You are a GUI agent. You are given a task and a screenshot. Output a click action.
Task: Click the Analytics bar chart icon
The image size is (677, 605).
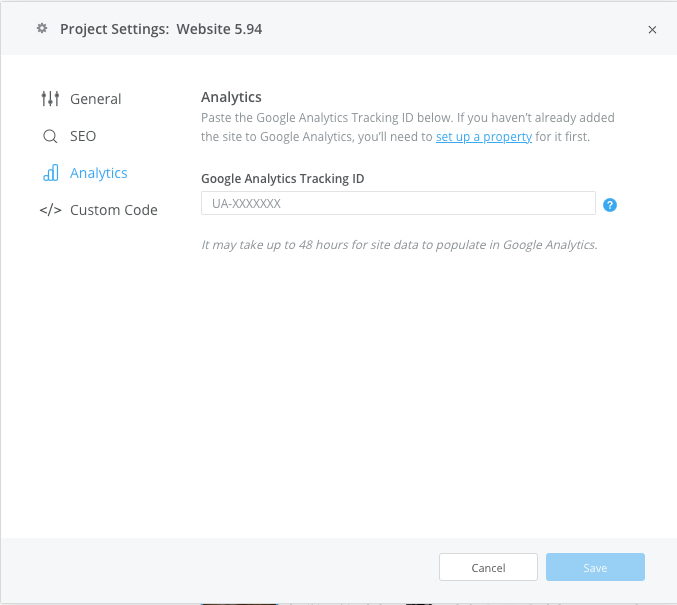[x=50, y=173]
